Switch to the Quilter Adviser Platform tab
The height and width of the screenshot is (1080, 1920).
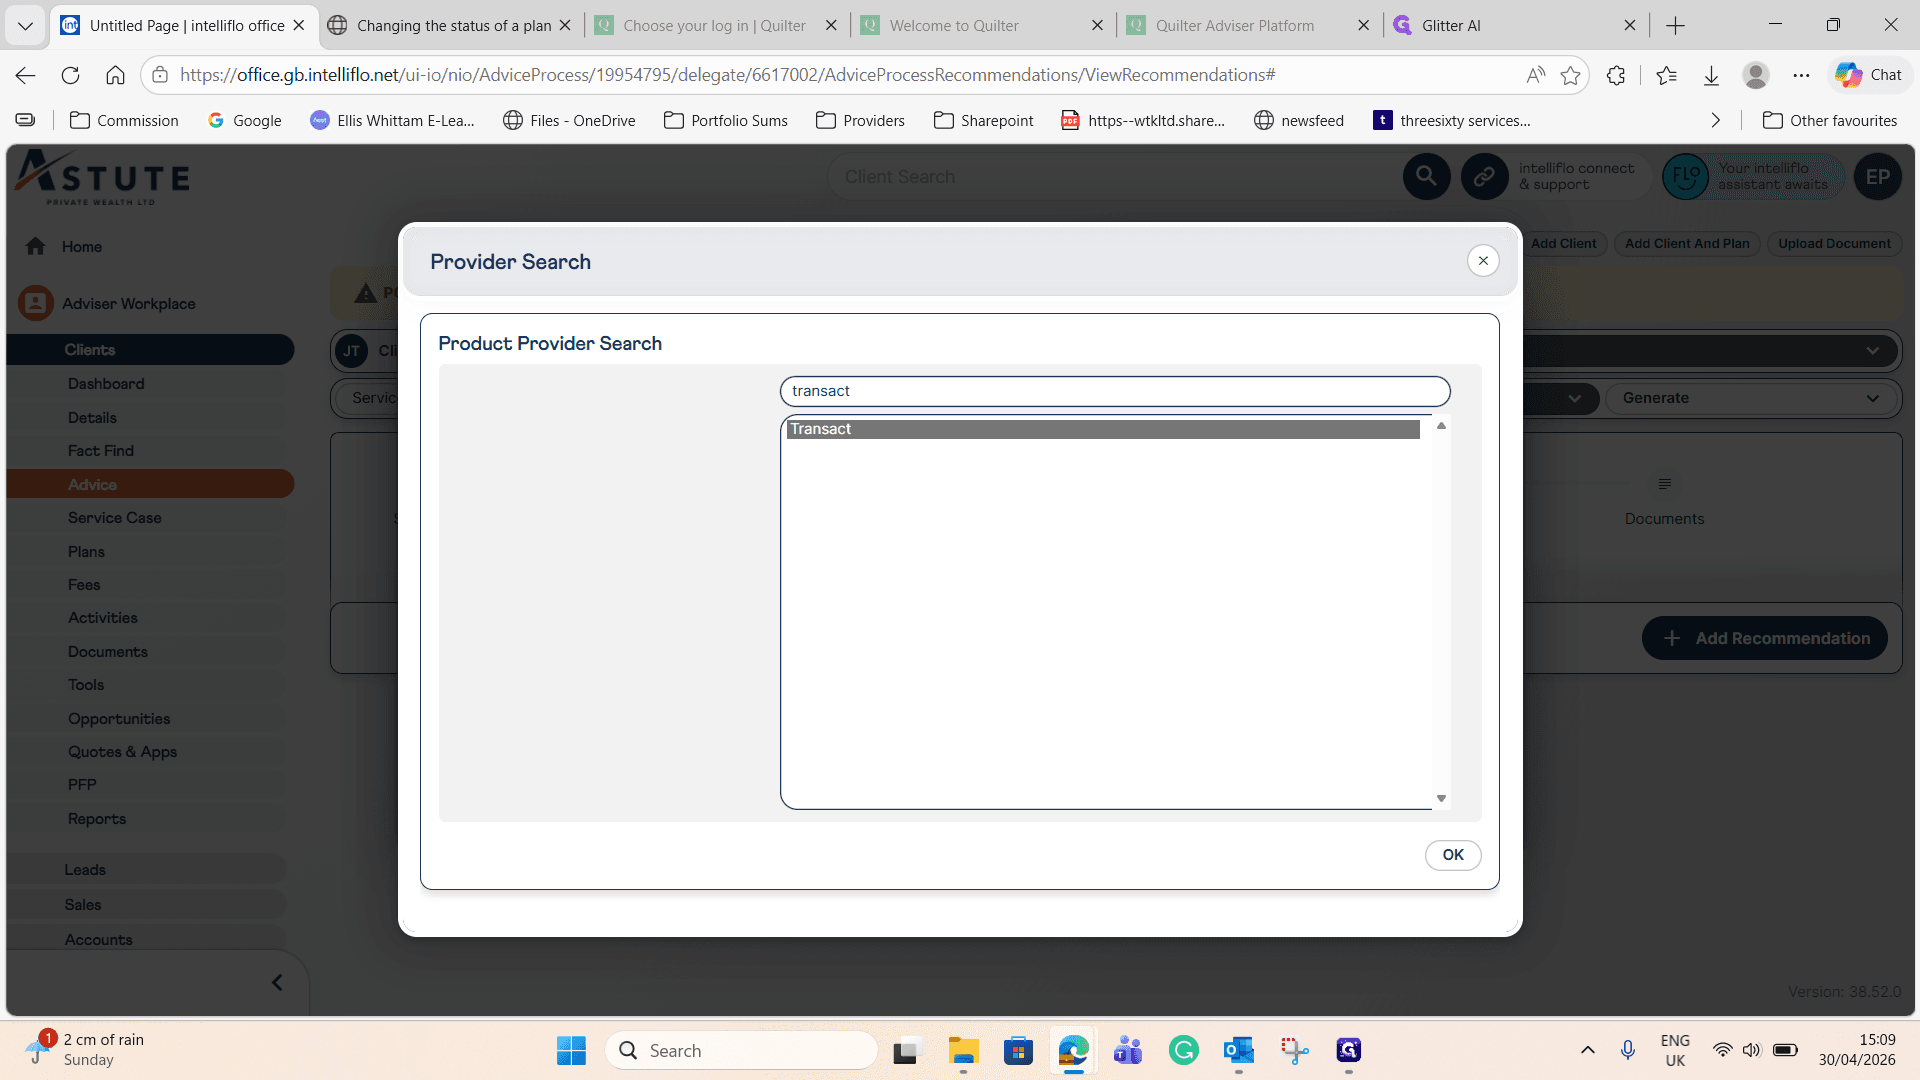coord(1248,26)
